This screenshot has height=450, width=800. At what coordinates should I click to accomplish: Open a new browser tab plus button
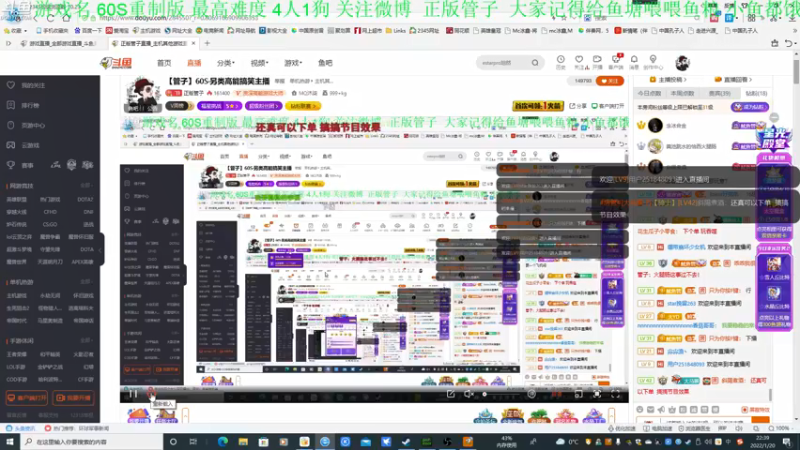pos(207,43)
